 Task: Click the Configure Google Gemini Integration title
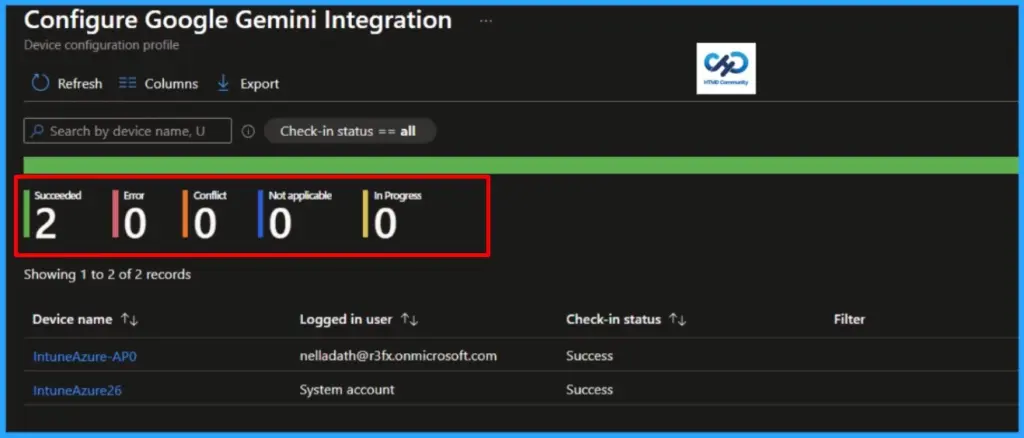click(x=238, y=20)
